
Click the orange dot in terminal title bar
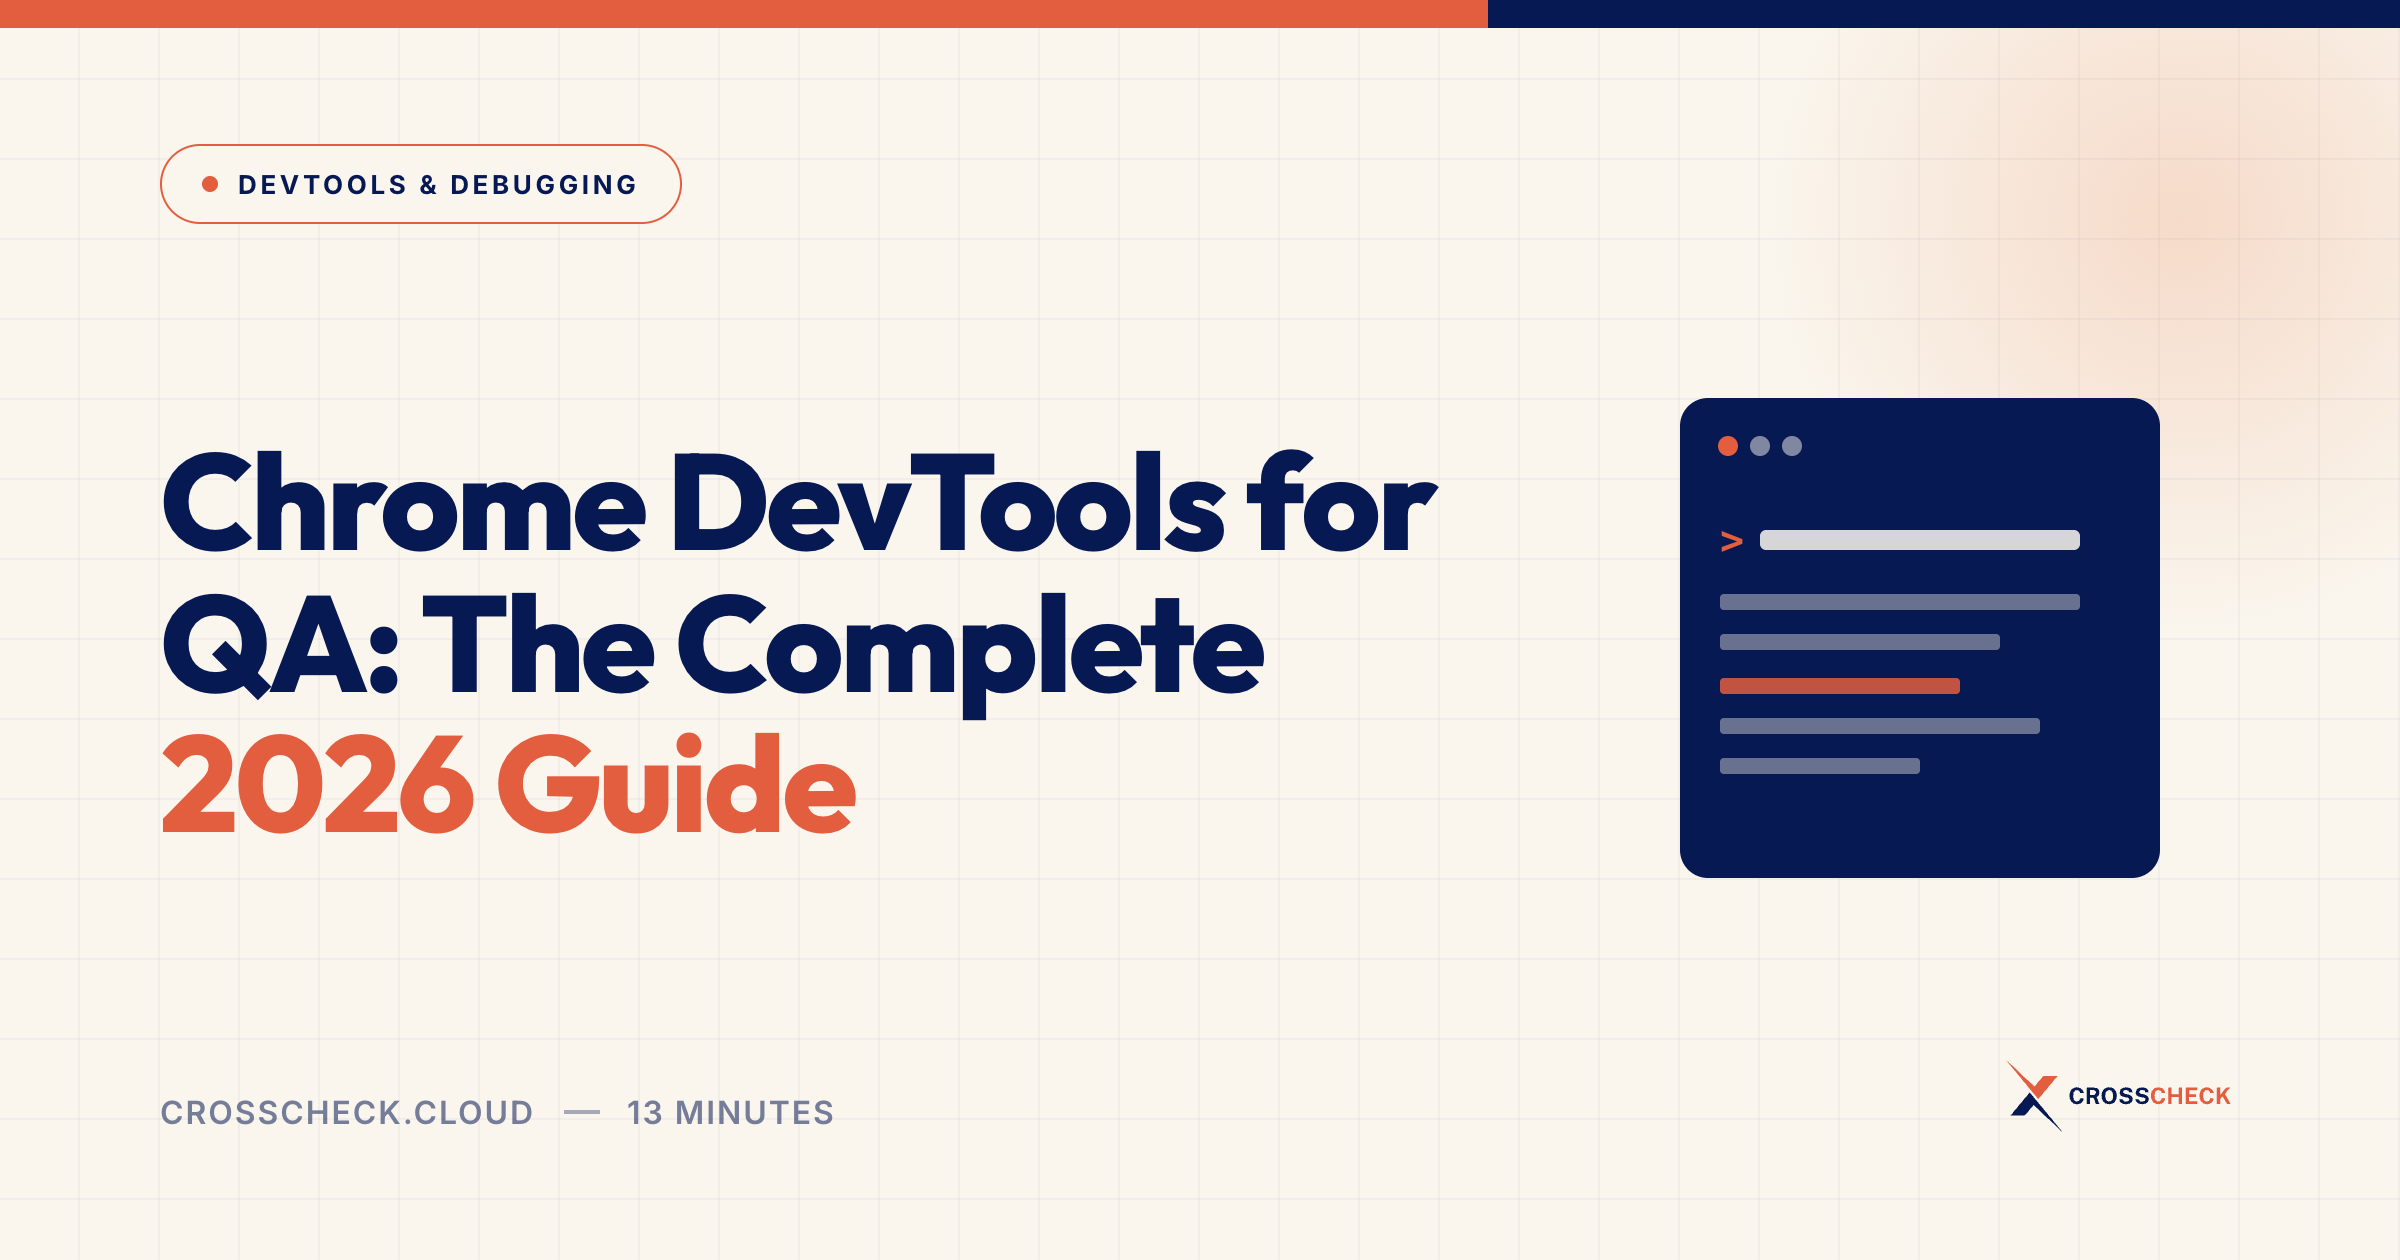click(1728, 446)
